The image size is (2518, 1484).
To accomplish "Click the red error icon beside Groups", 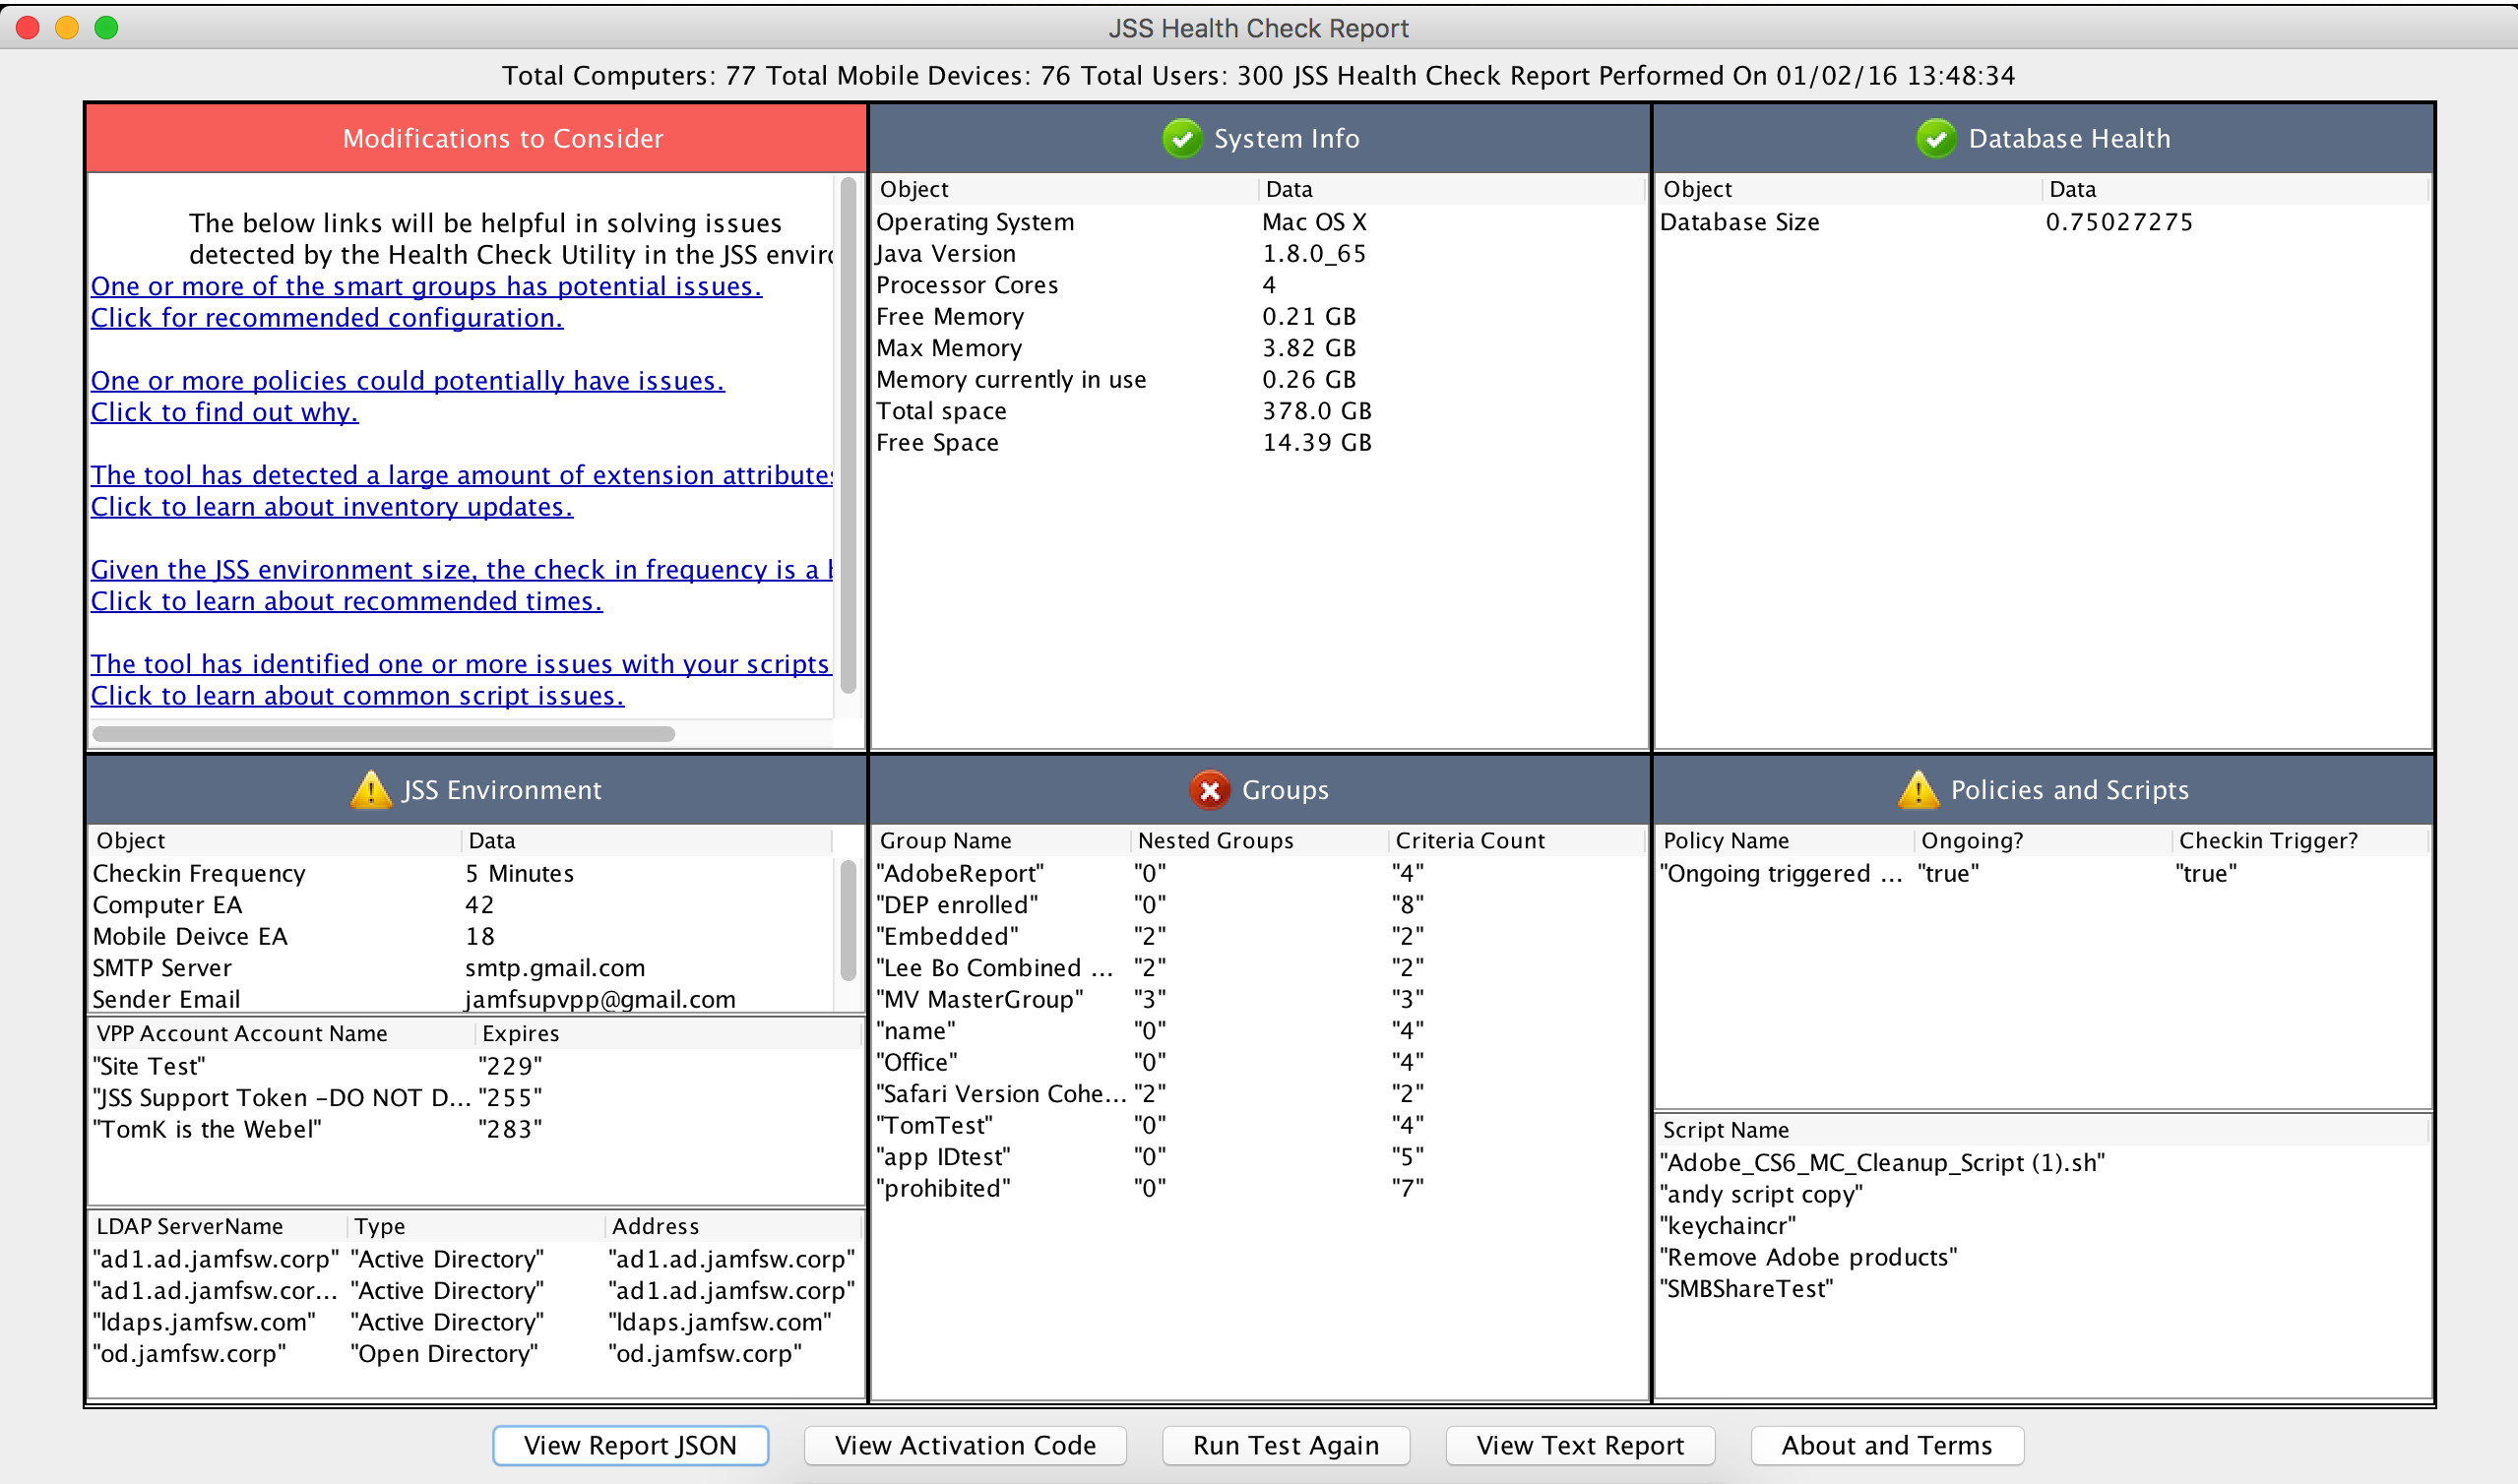I will pos(1209,790).
